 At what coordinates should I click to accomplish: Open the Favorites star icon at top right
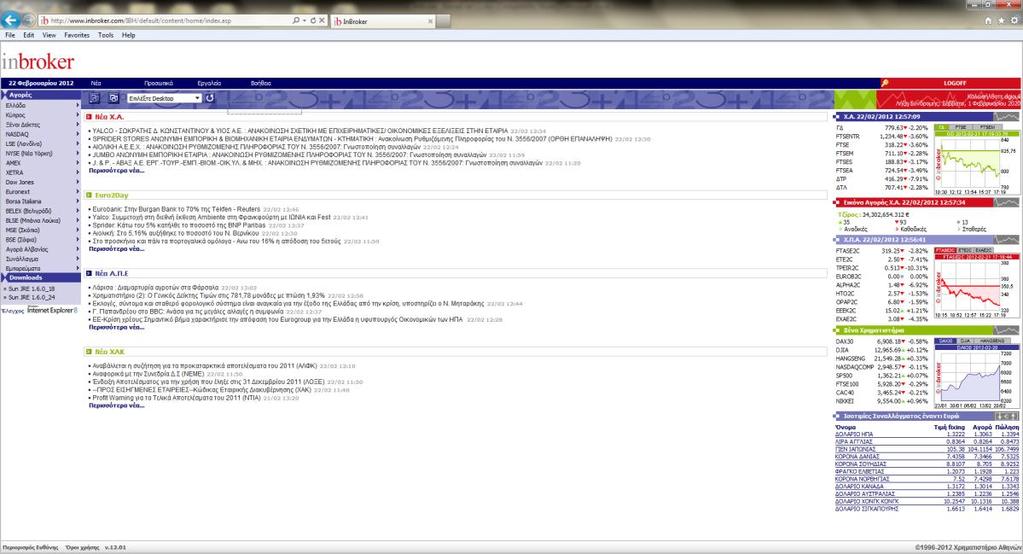(x=1001, y=21)
